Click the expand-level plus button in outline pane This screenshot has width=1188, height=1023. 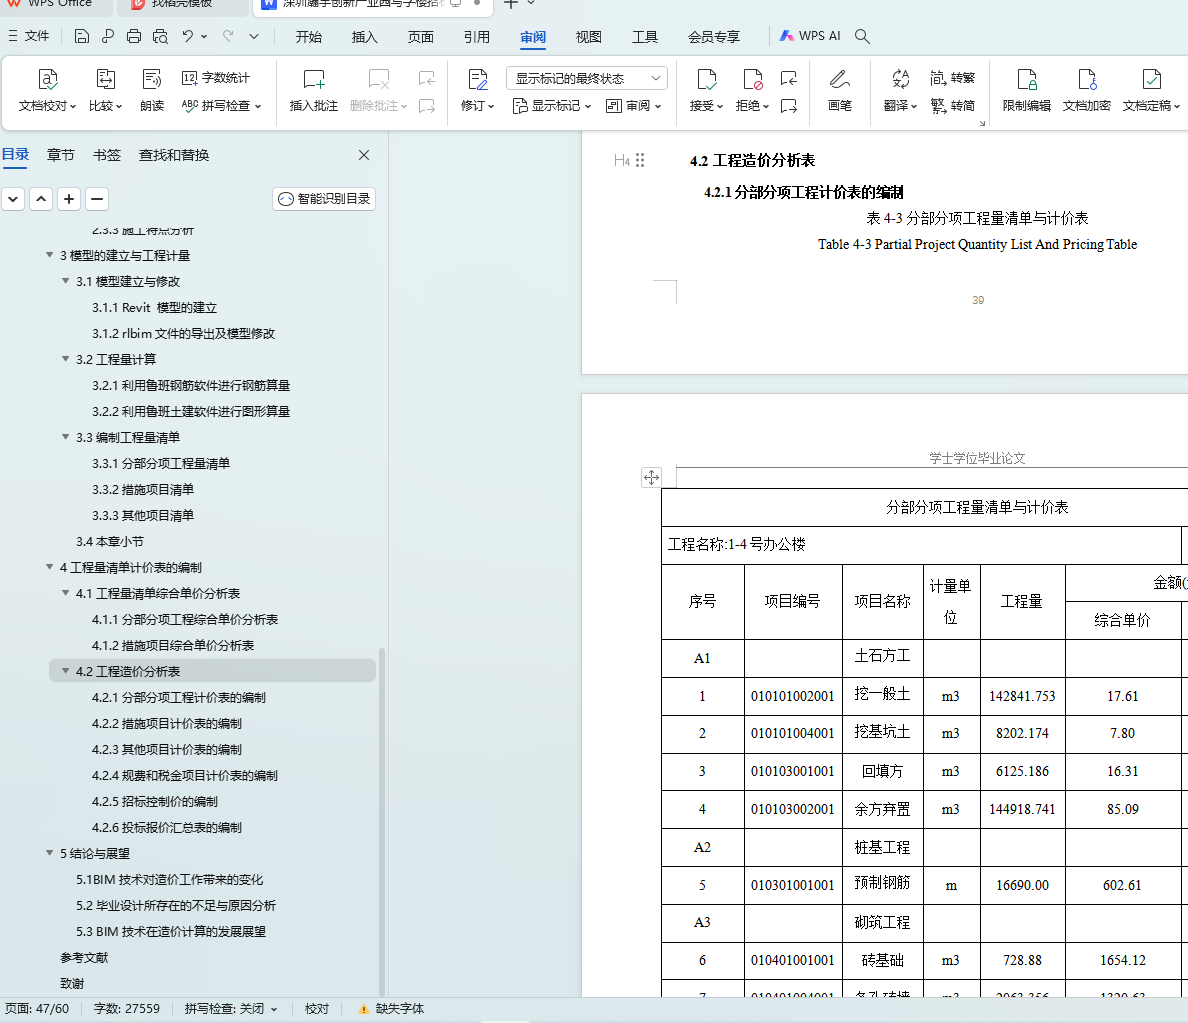69,199
